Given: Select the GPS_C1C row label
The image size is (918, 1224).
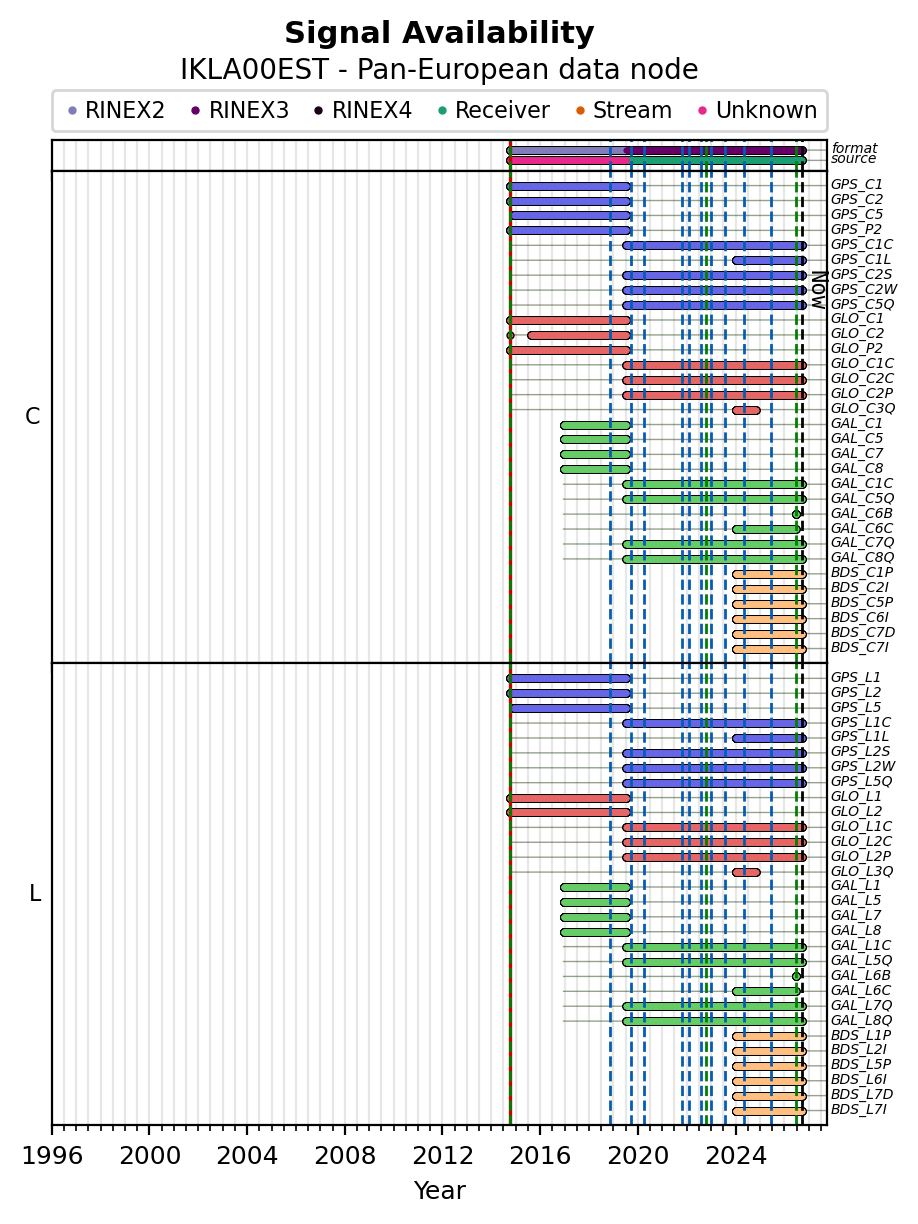Looking at the screenshot, I should tap(862, 245).
